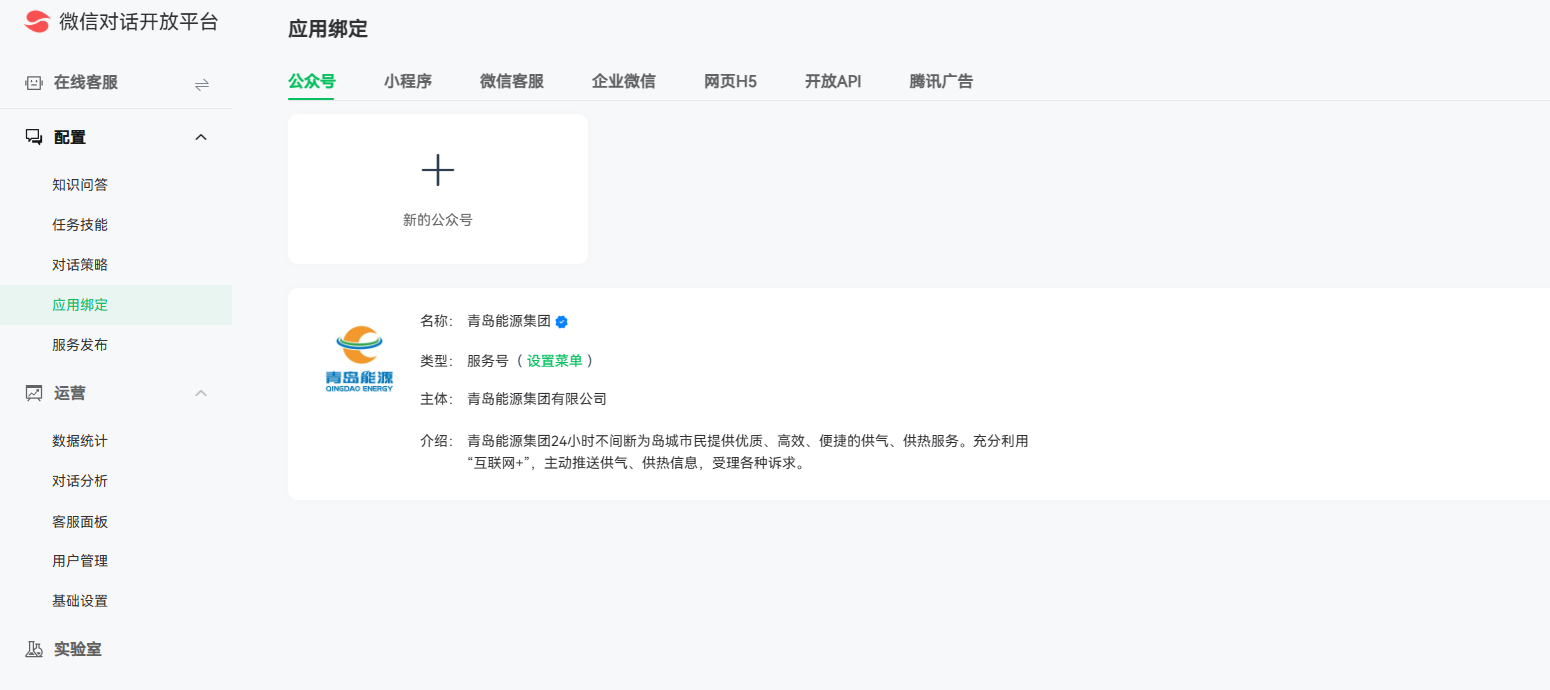Image resolution: width=1550 pixels, height=690 pixels.
Task: Select the 公众号 tab
Action: [312, 82]
